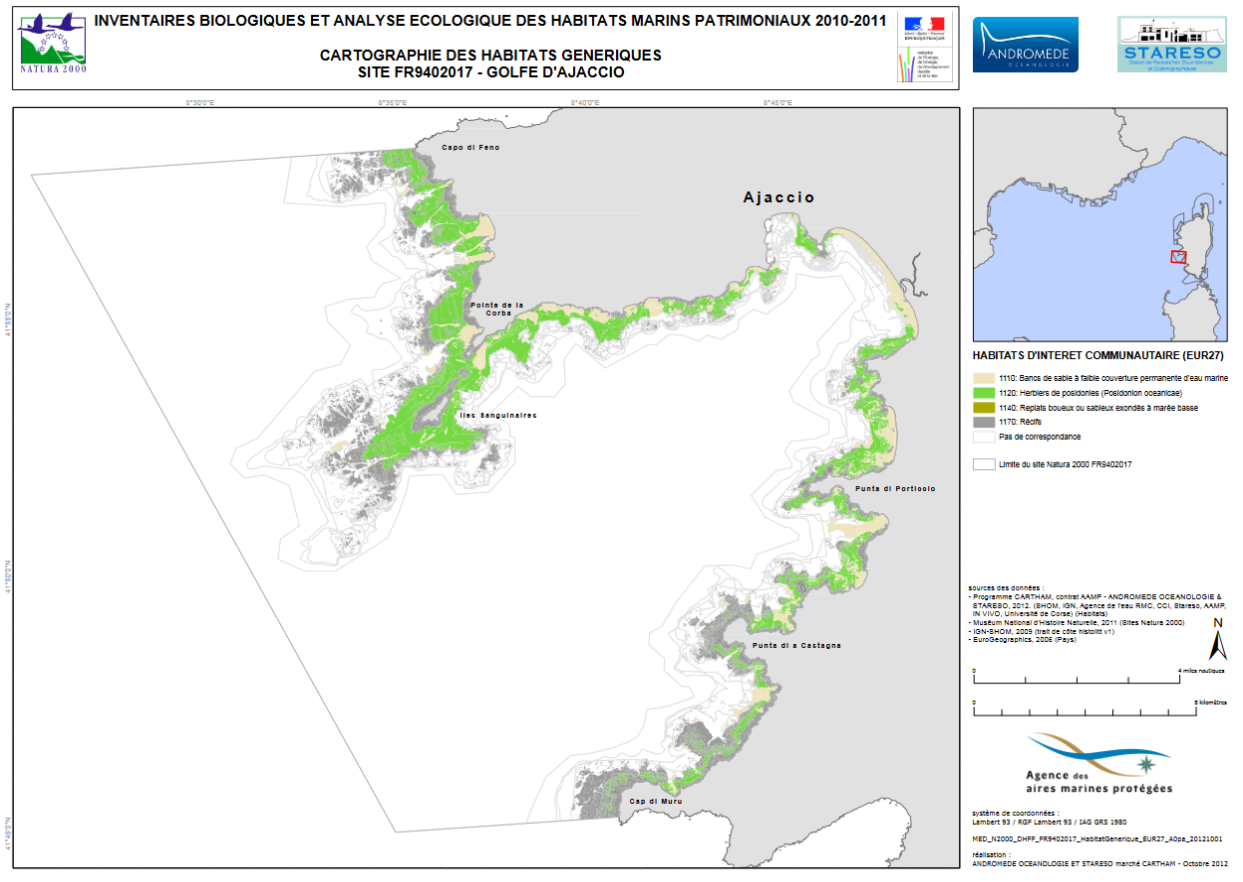1243x882 pixels.
Task: Click the Cap di Muru label
Action: pos(655,802)
